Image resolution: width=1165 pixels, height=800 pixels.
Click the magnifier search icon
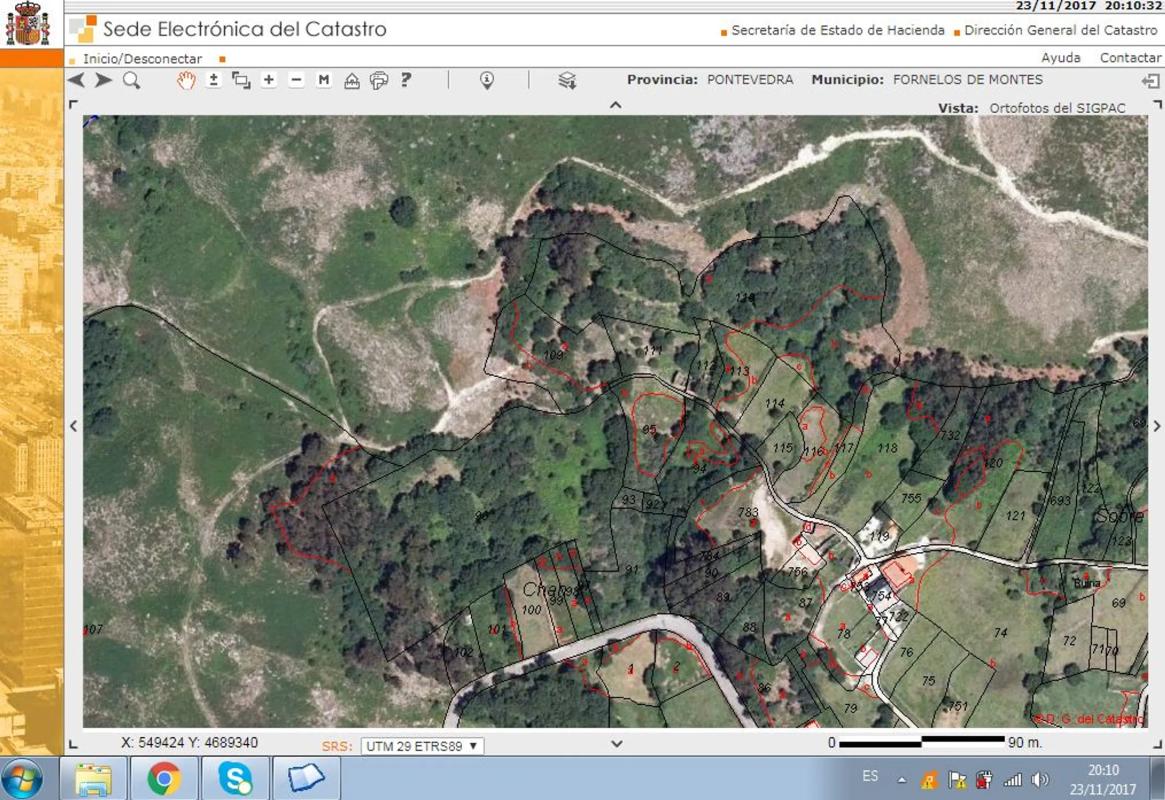(x=131, y=81)
